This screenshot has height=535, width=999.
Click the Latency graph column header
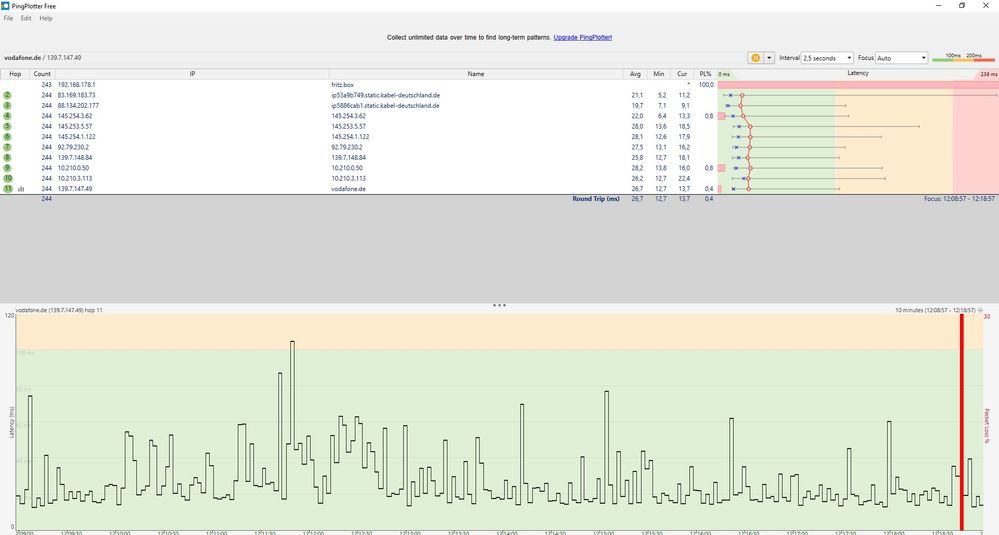[x=858, y=73]
